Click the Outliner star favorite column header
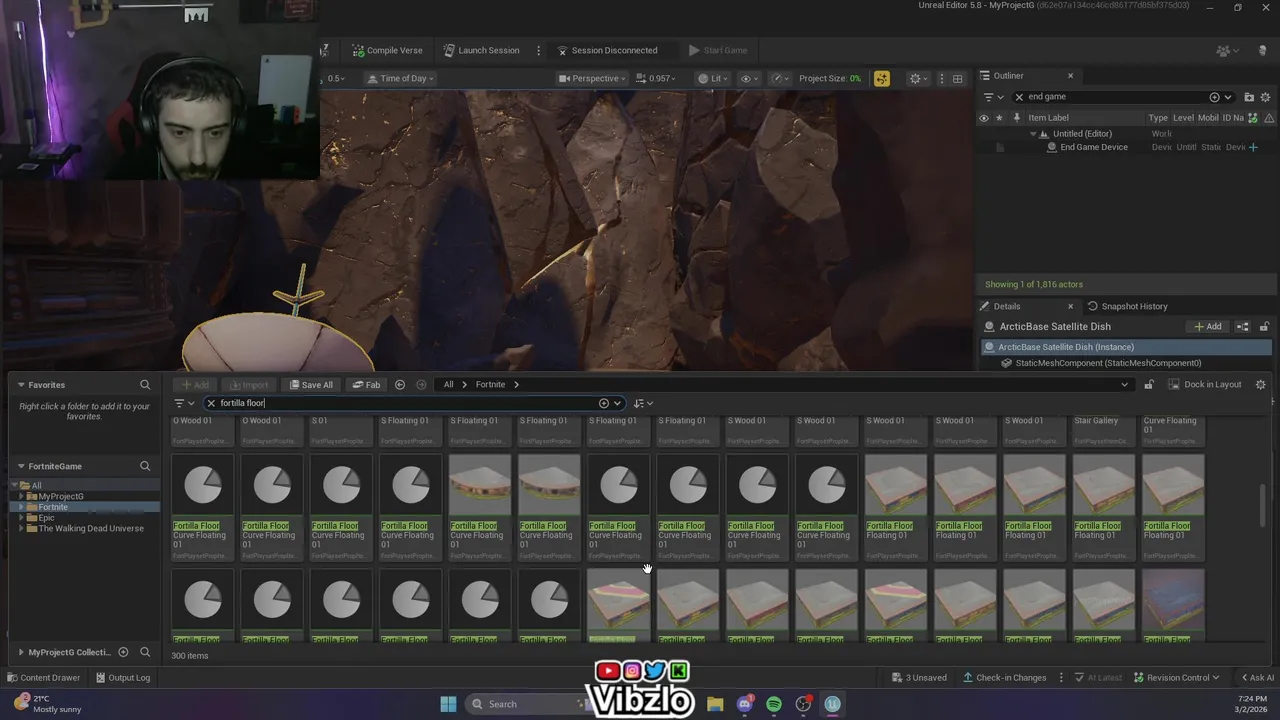 tap(999, 118)
